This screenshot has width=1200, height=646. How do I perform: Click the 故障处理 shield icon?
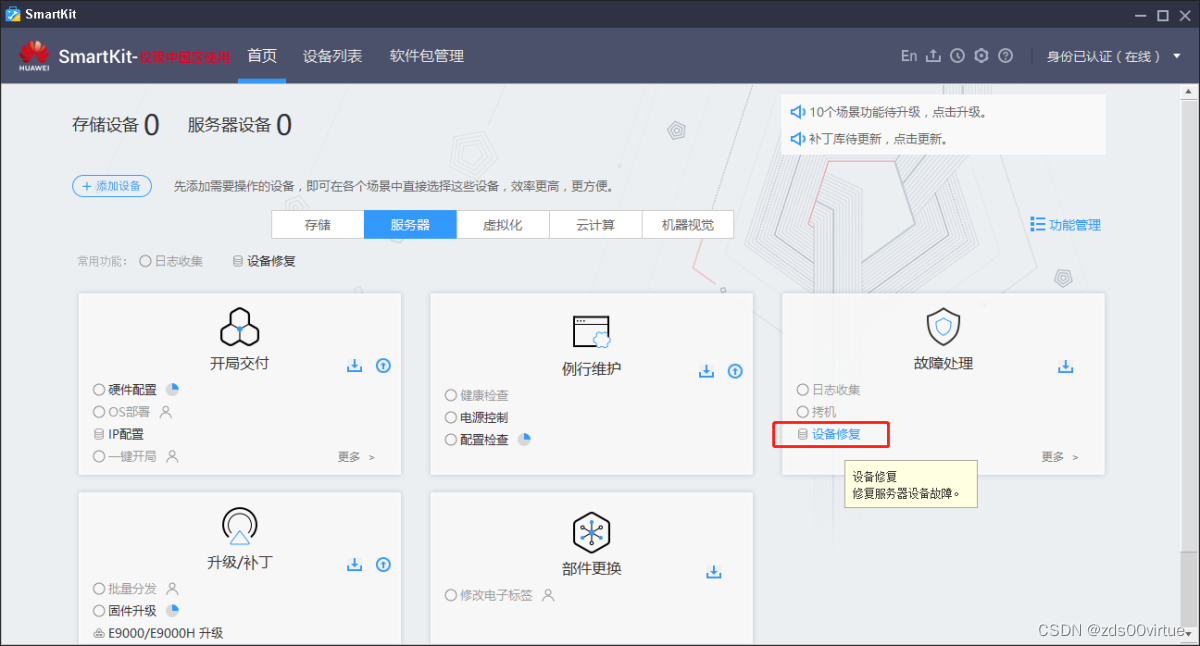943,327
